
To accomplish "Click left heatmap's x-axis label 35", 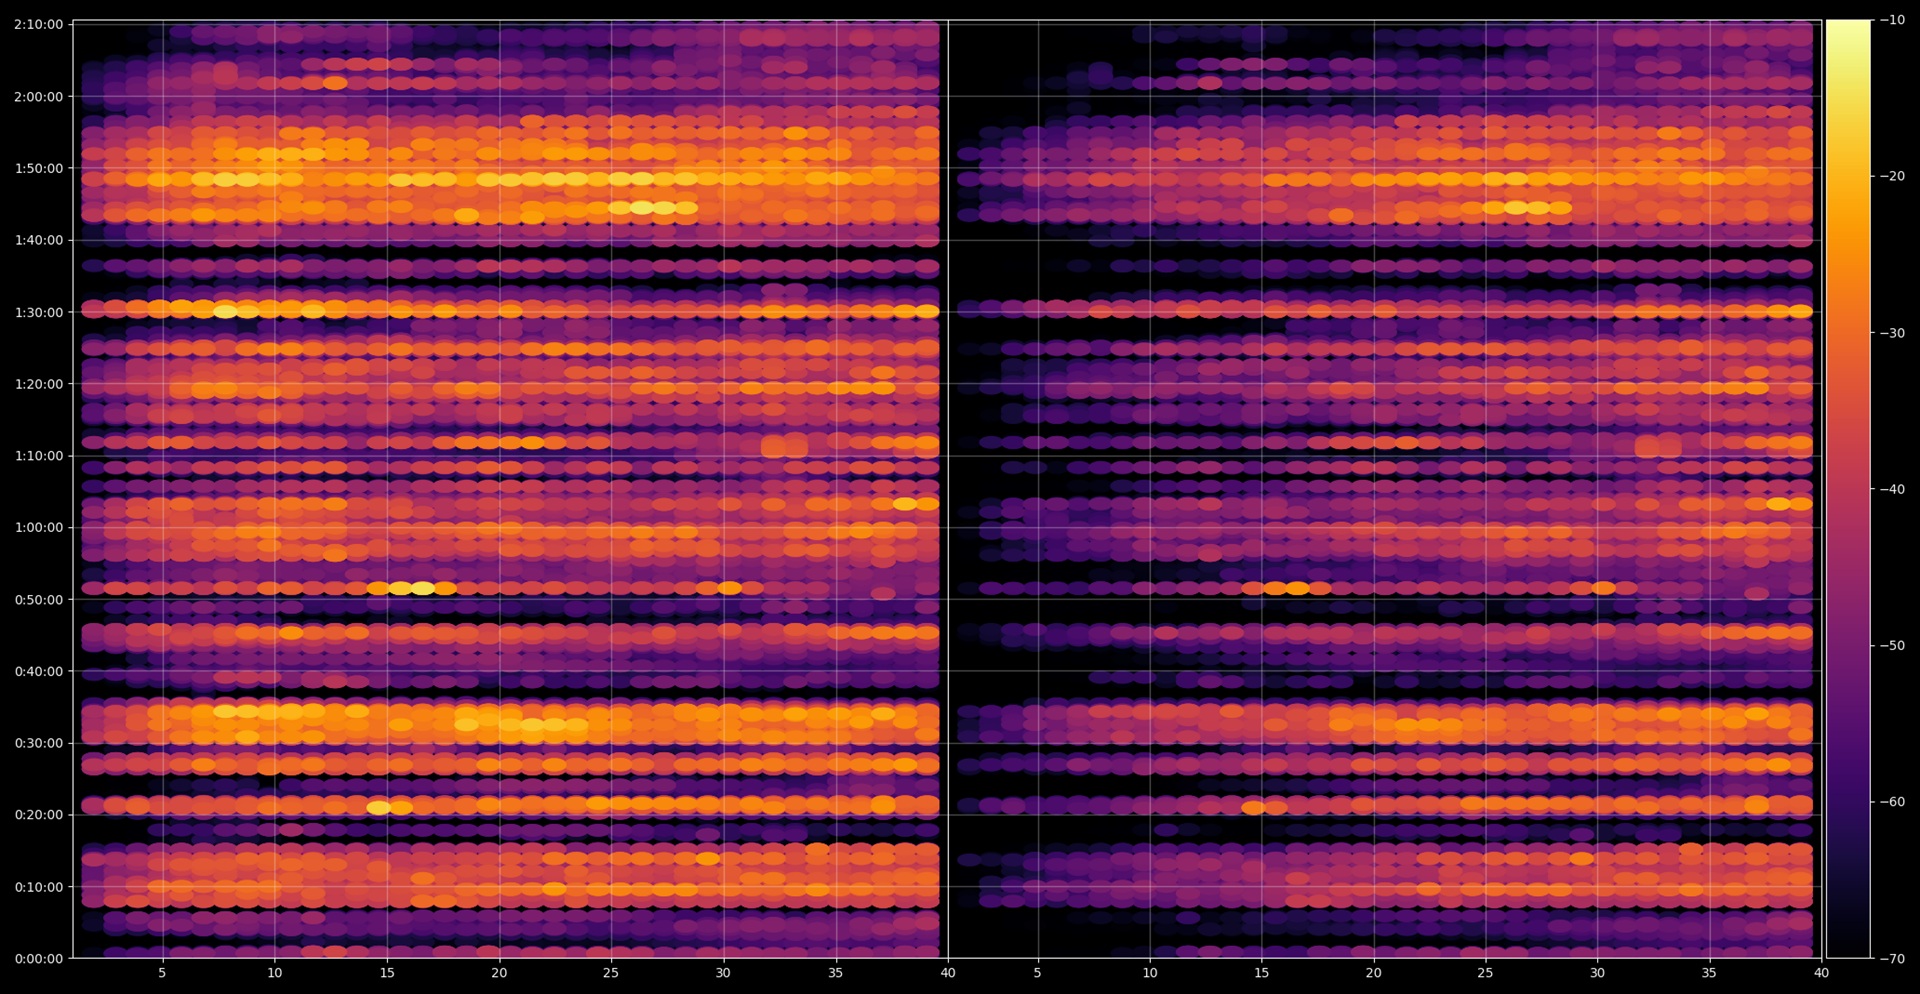I will tap(836, 972).
